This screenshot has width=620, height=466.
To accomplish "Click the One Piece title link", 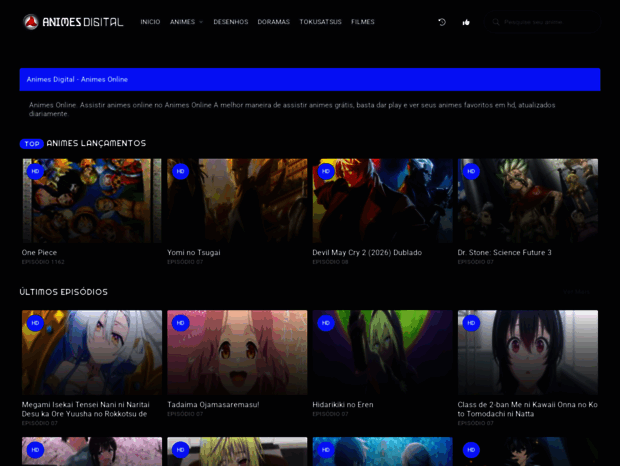I will pos(40,253).
